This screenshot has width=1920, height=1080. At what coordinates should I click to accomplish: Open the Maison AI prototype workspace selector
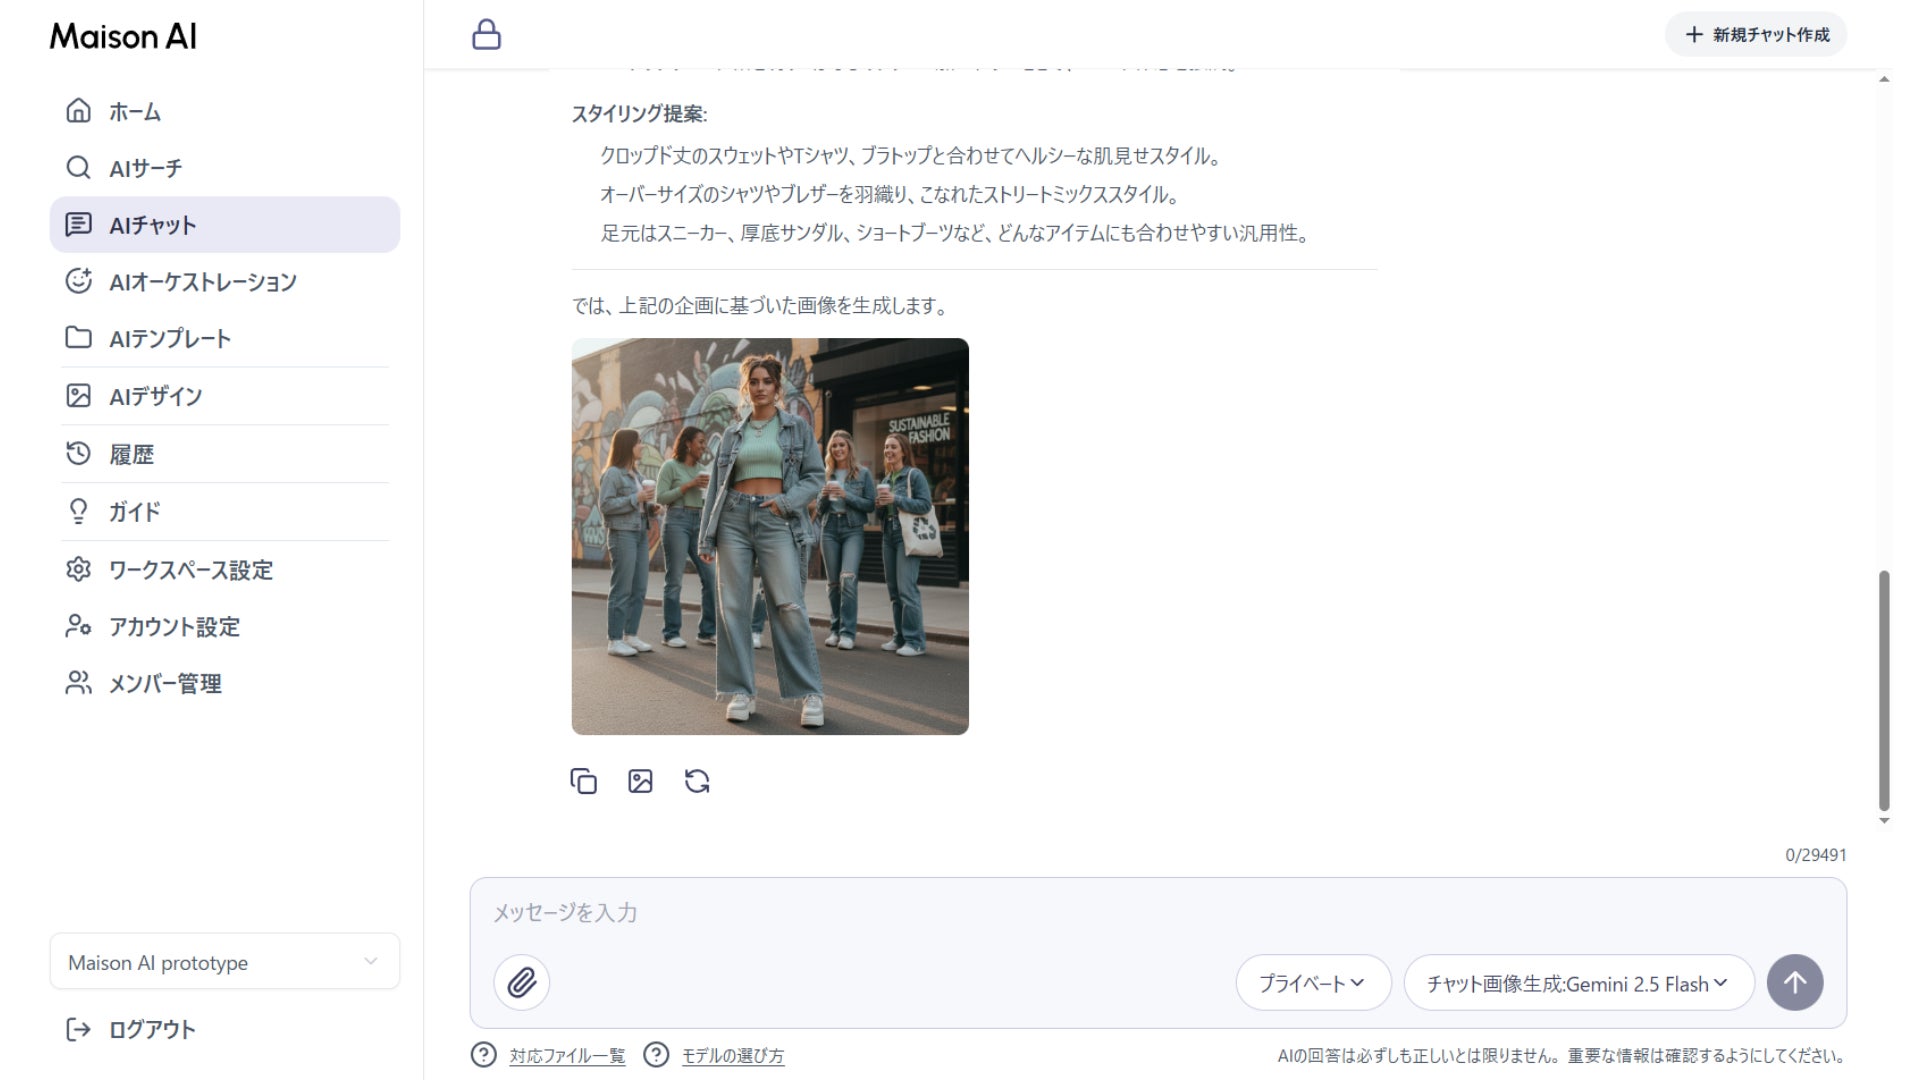(x=224, y=962)
